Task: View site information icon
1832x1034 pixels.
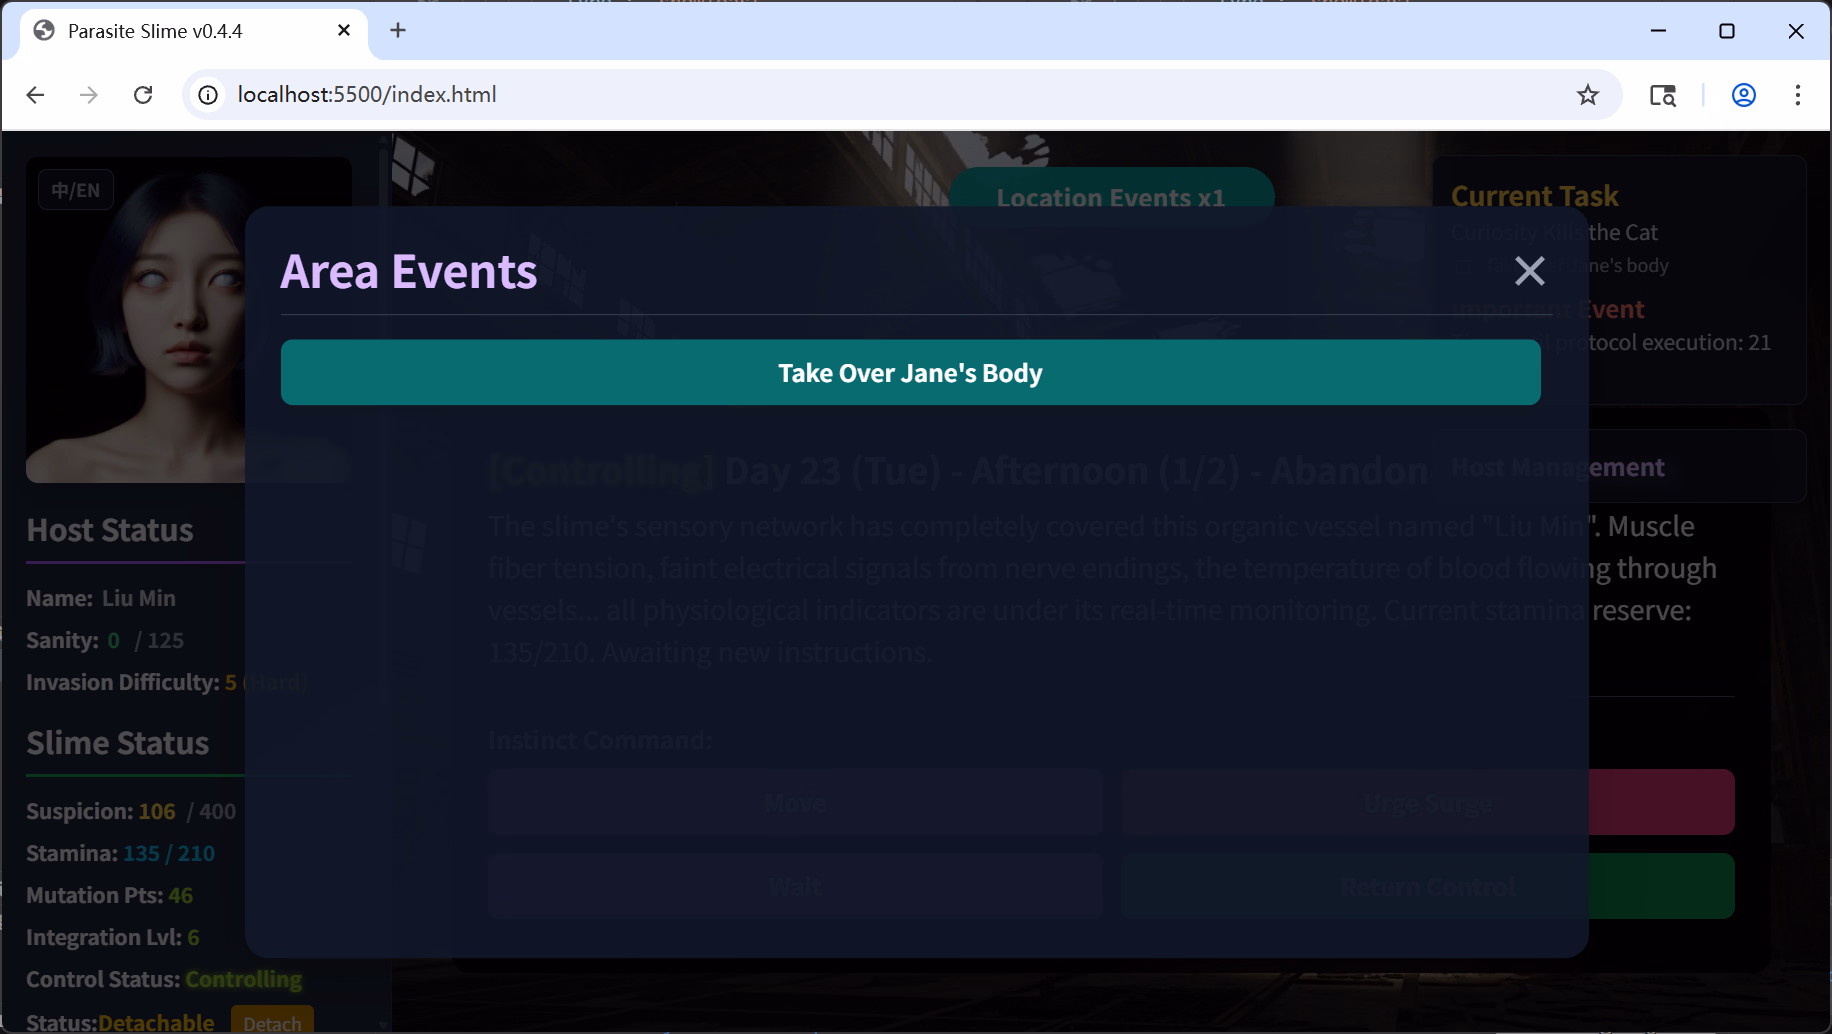Action: point(208,95)
